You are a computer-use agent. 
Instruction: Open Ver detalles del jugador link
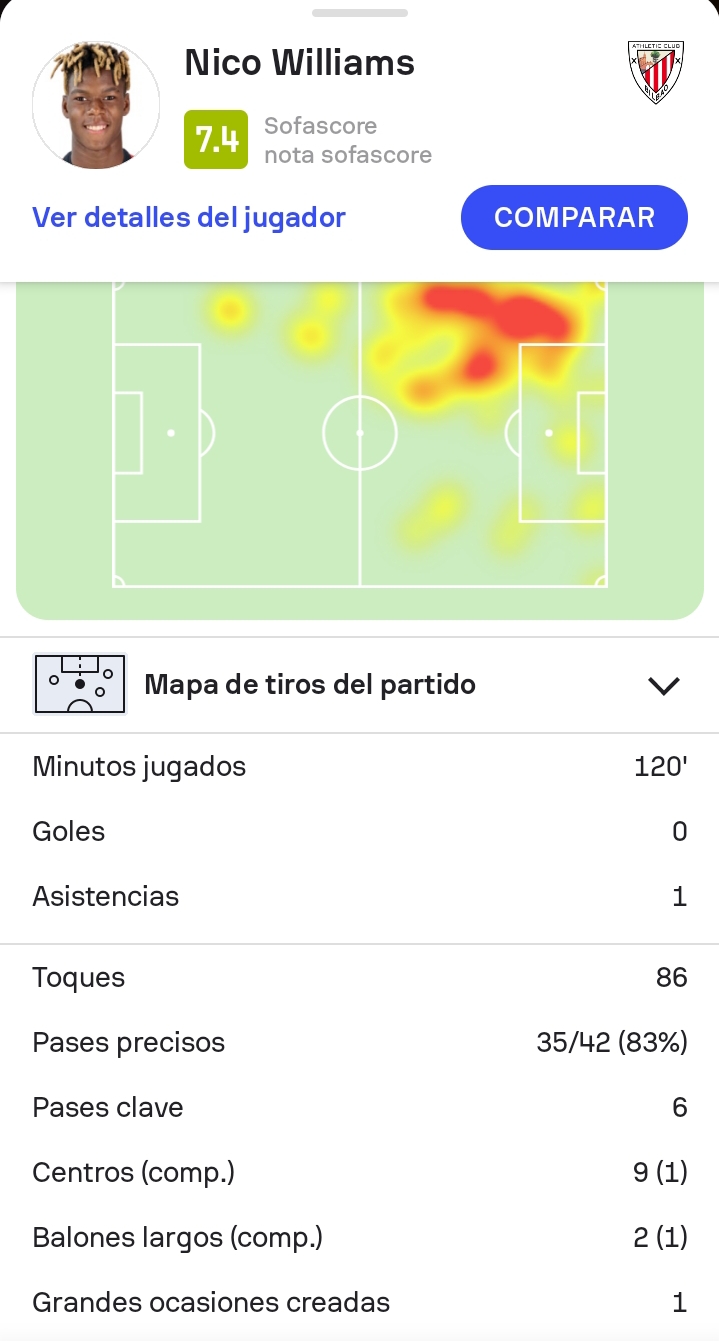coord(189,218)
